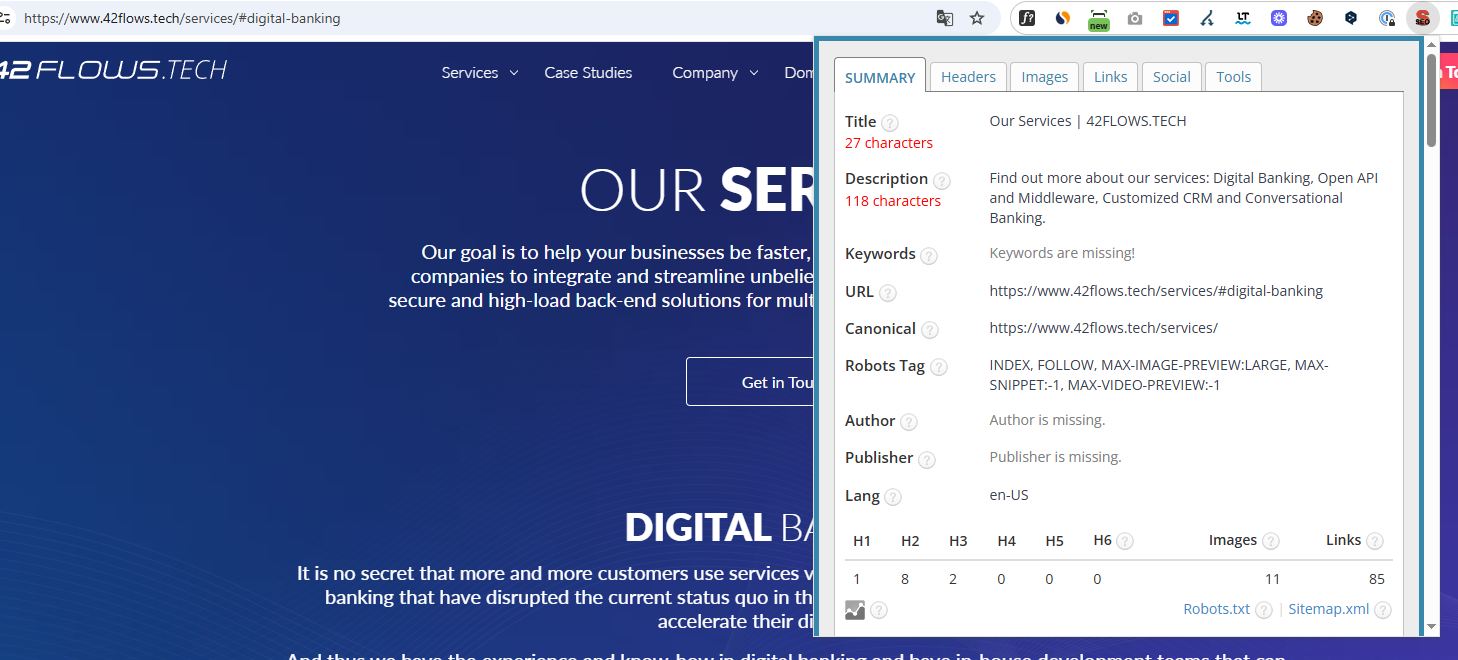Click the help icon next to Robots Tag
This screenshot has width=1458, height=660.
pyautogui.click(x=939, y=367)
